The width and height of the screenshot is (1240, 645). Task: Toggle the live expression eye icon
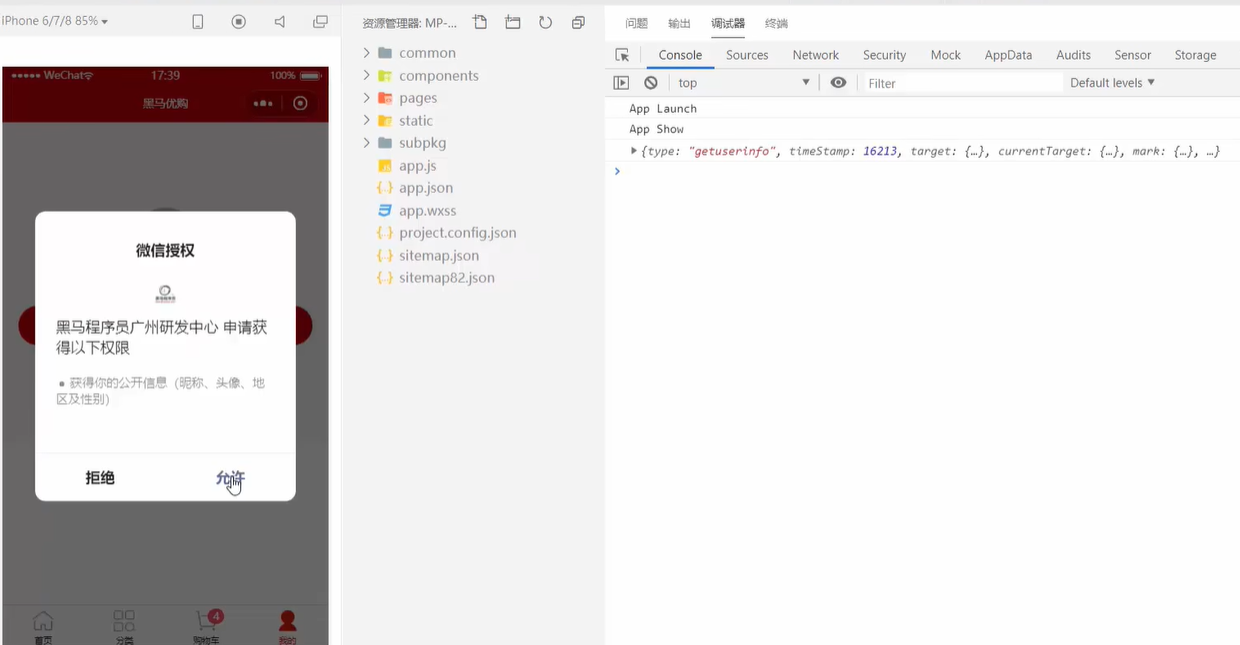click(838, 83)
